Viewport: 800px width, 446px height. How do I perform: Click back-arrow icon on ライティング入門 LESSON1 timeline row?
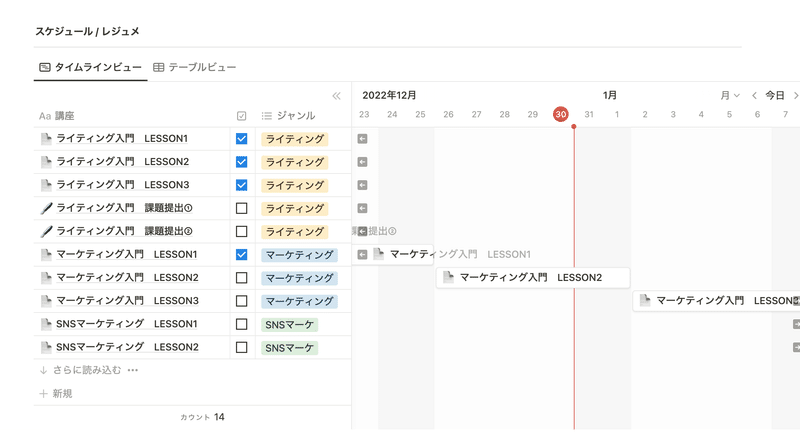(x=362, y=139)
